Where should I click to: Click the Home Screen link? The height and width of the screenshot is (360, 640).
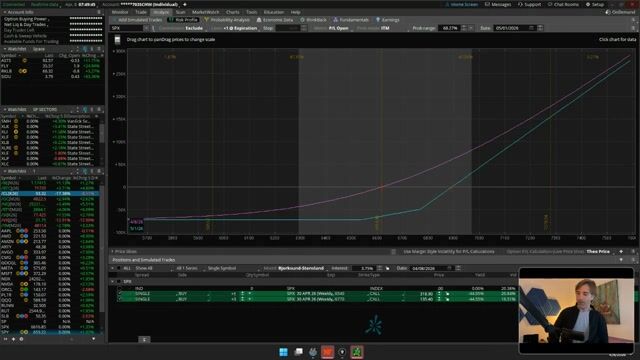coord(462,4)
